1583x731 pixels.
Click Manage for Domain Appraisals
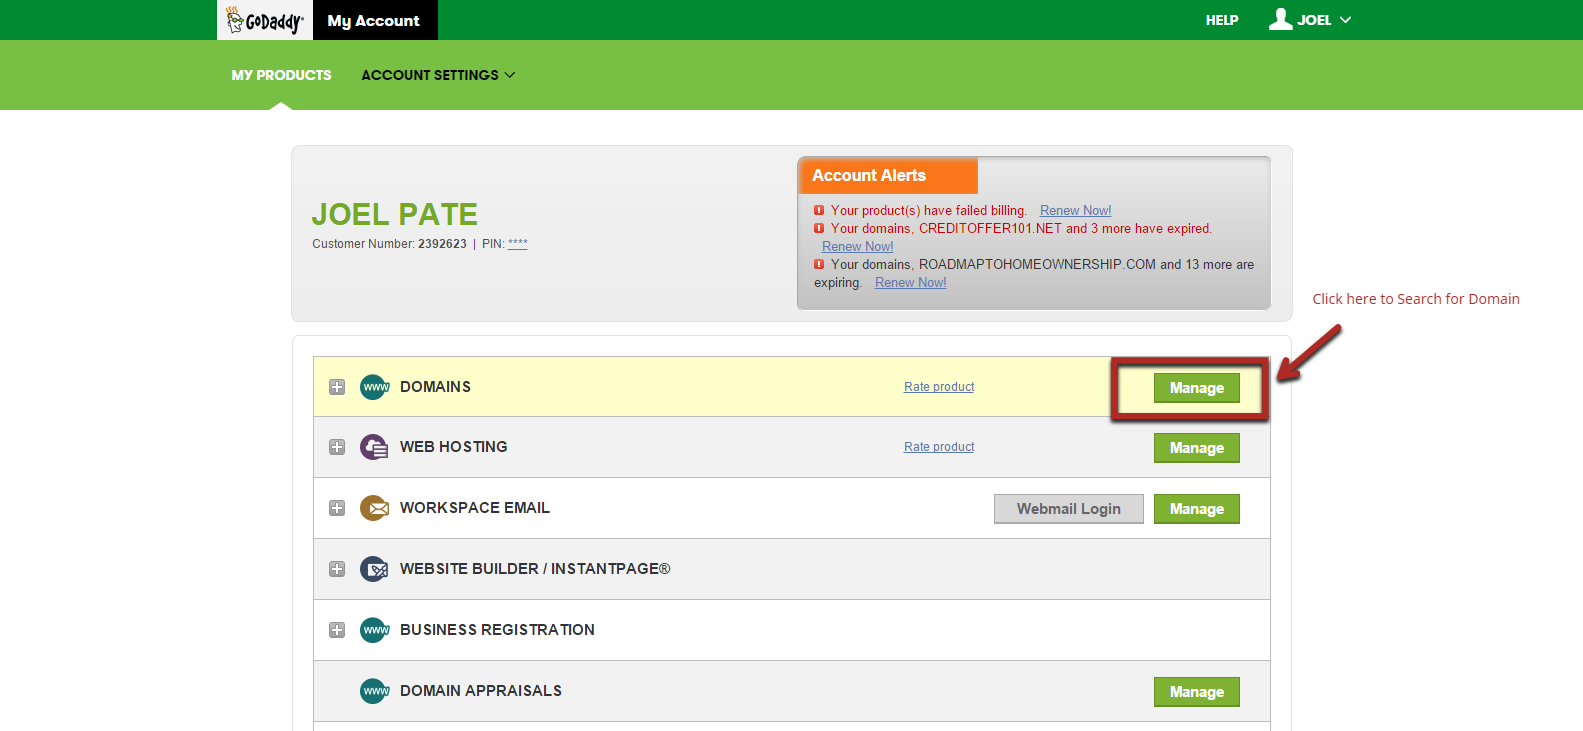[x=1197, y=692]
